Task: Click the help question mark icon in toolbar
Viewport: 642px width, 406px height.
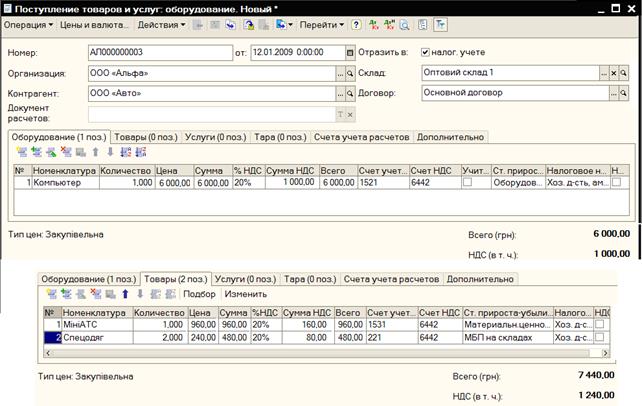Action: click(x=356, y=24)
